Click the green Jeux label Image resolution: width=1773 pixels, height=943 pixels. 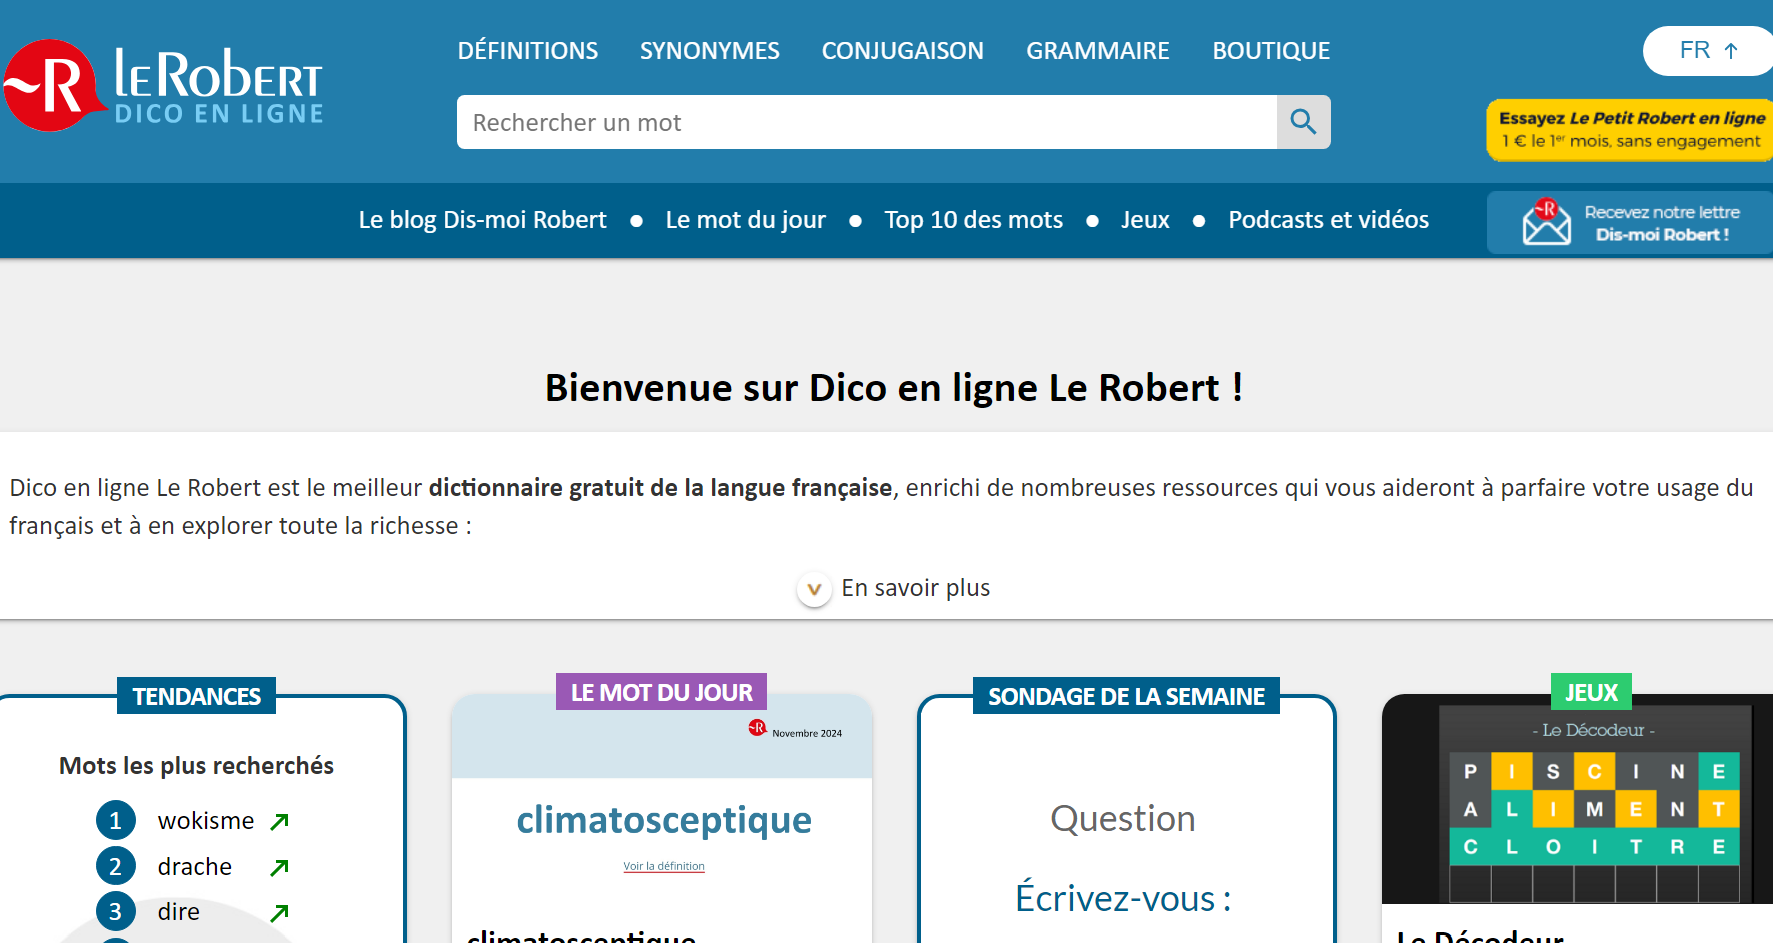1592,692
